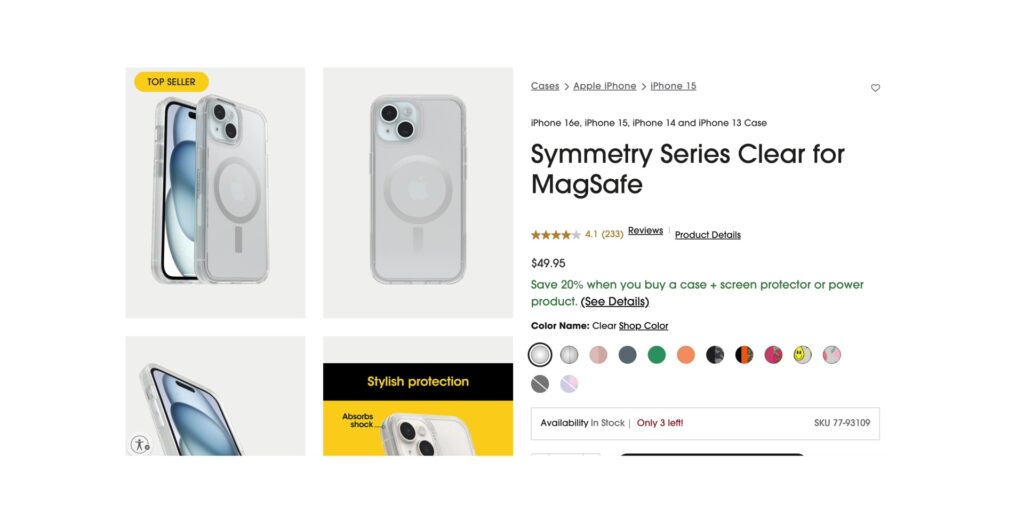Screen dimensions: 1024x512
Task: View the back-of-case product image
Action: (x=418, y=193)
